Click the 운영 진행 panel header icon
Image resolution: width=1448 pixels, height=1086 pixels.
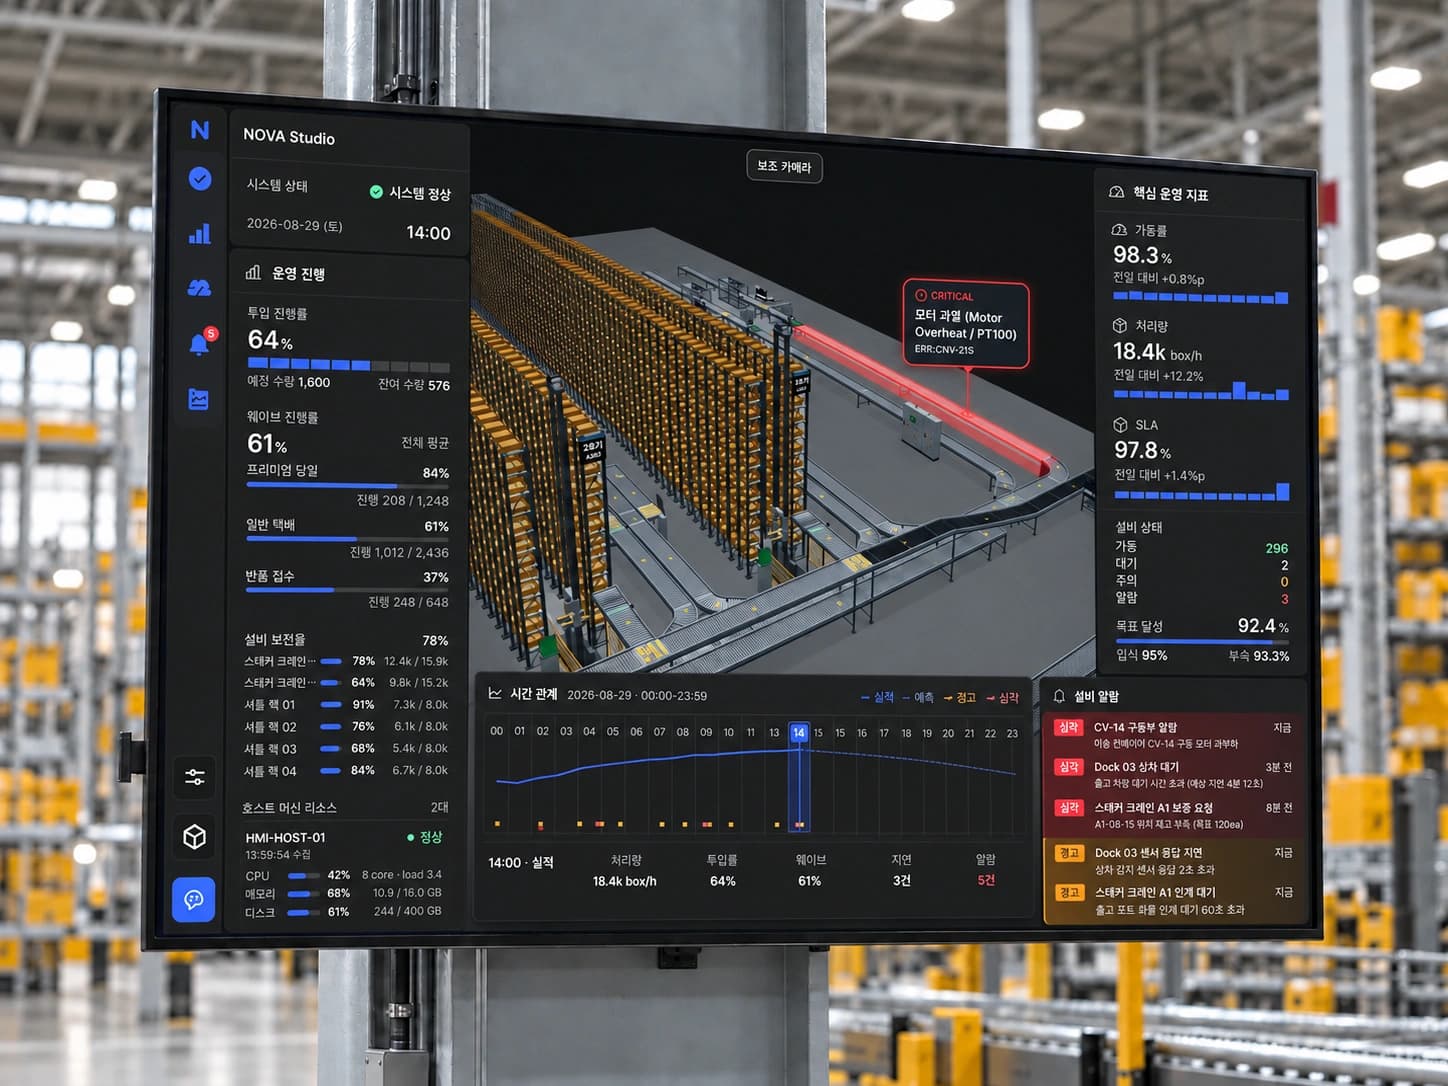253,272
